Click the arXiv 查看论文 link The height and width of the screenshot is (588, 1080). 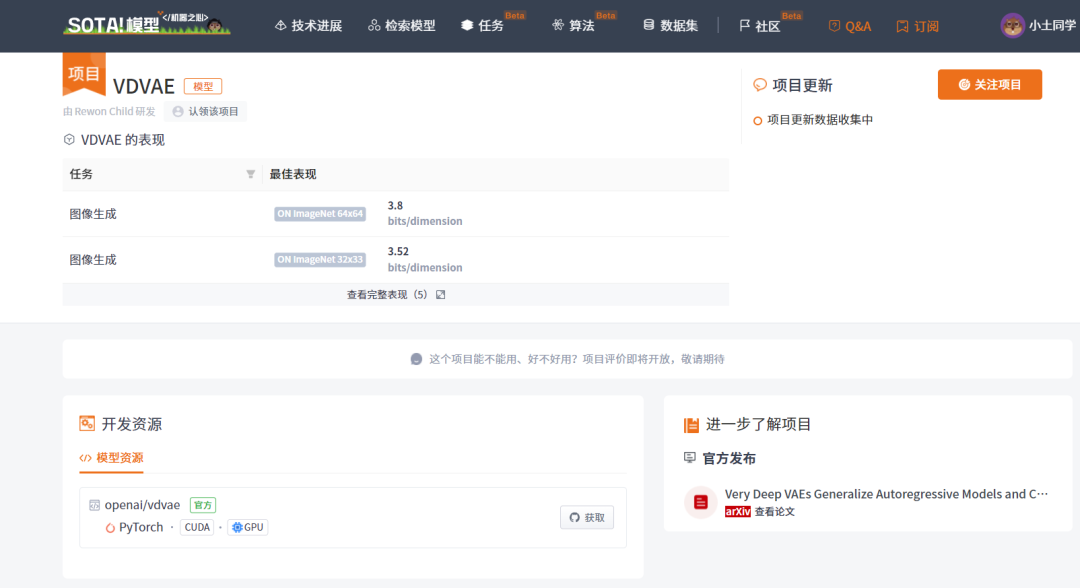760,512
